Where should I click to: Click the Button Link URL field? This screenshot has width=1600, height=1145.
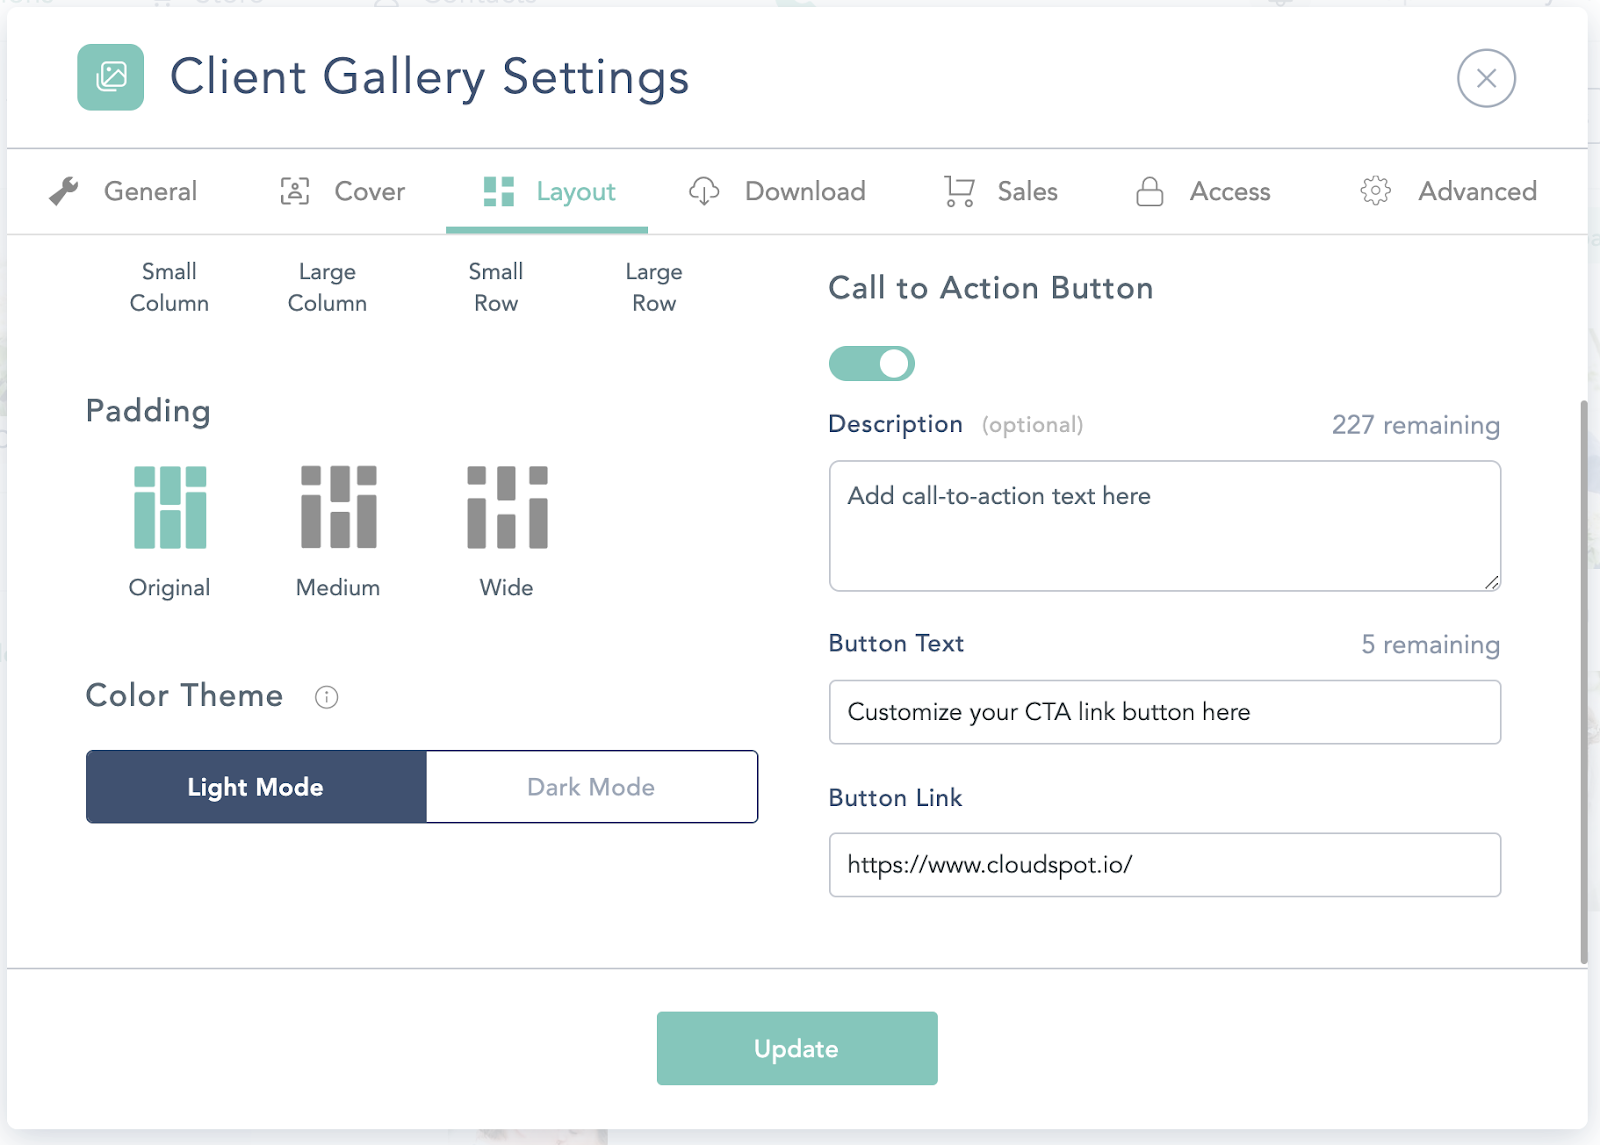coord(1165,865)
